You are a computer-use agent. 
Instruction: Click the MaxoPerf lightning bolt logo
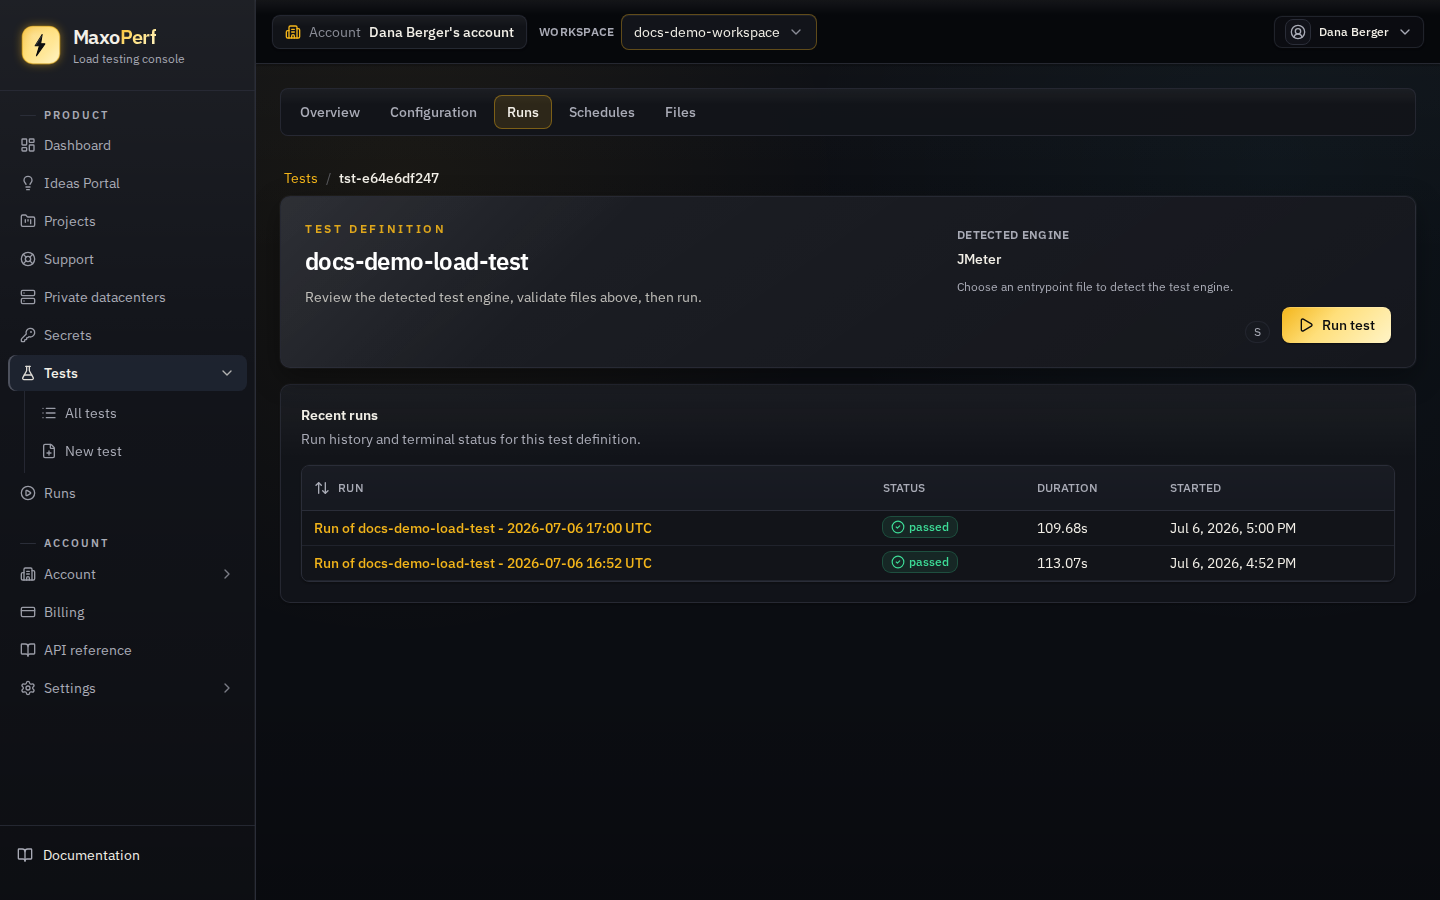point(41,45)
